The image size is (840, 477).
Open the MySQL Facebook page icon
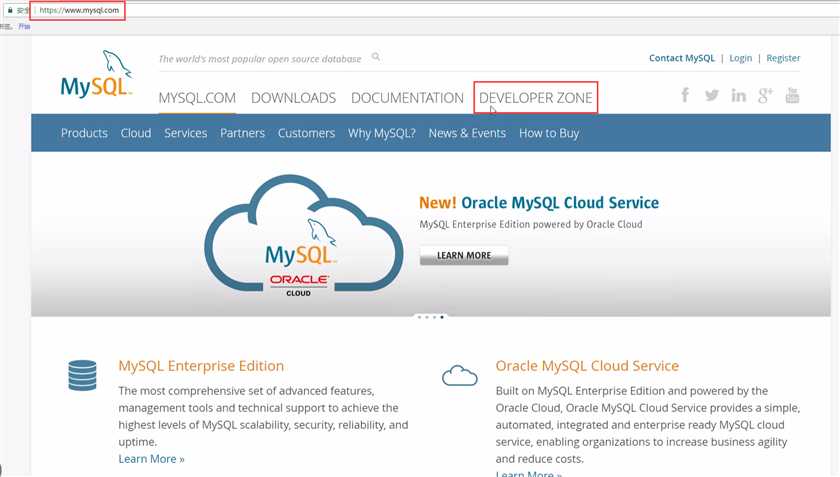click(685, 95)
